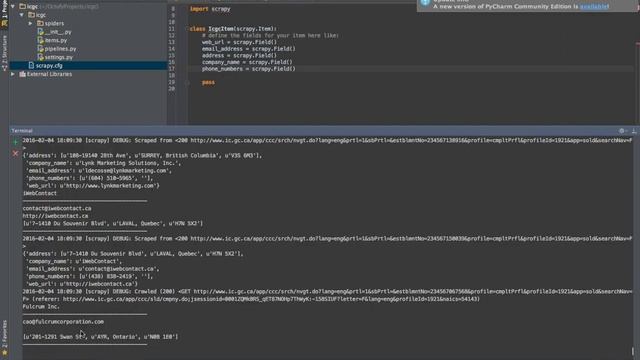Viewport: 640px width, 360px height.
Task: Click line number 17 in the gutter
Action: point(171,69)
